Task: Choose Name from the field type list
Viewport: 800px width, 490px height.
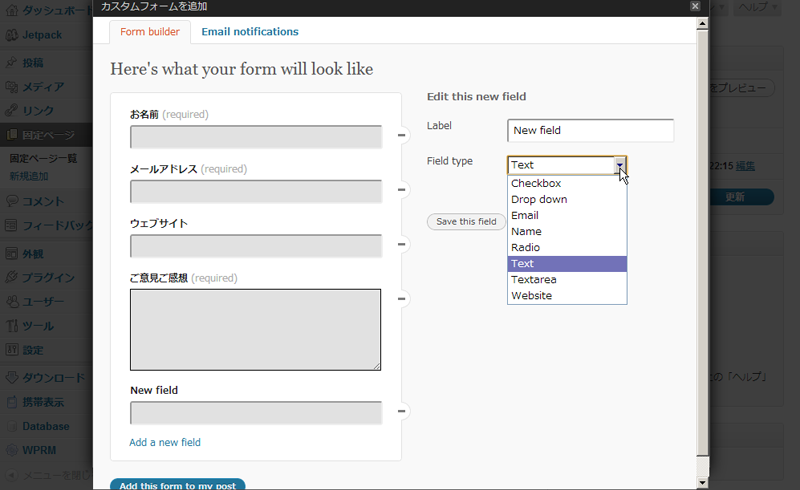Action: tap(567, 232)
